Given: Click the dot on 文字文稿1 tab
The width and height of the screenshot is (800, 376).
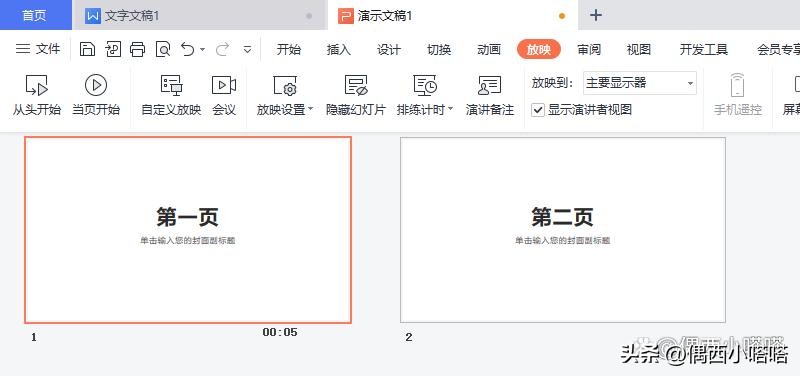Looking at the screenshot, I should [309, 16].
